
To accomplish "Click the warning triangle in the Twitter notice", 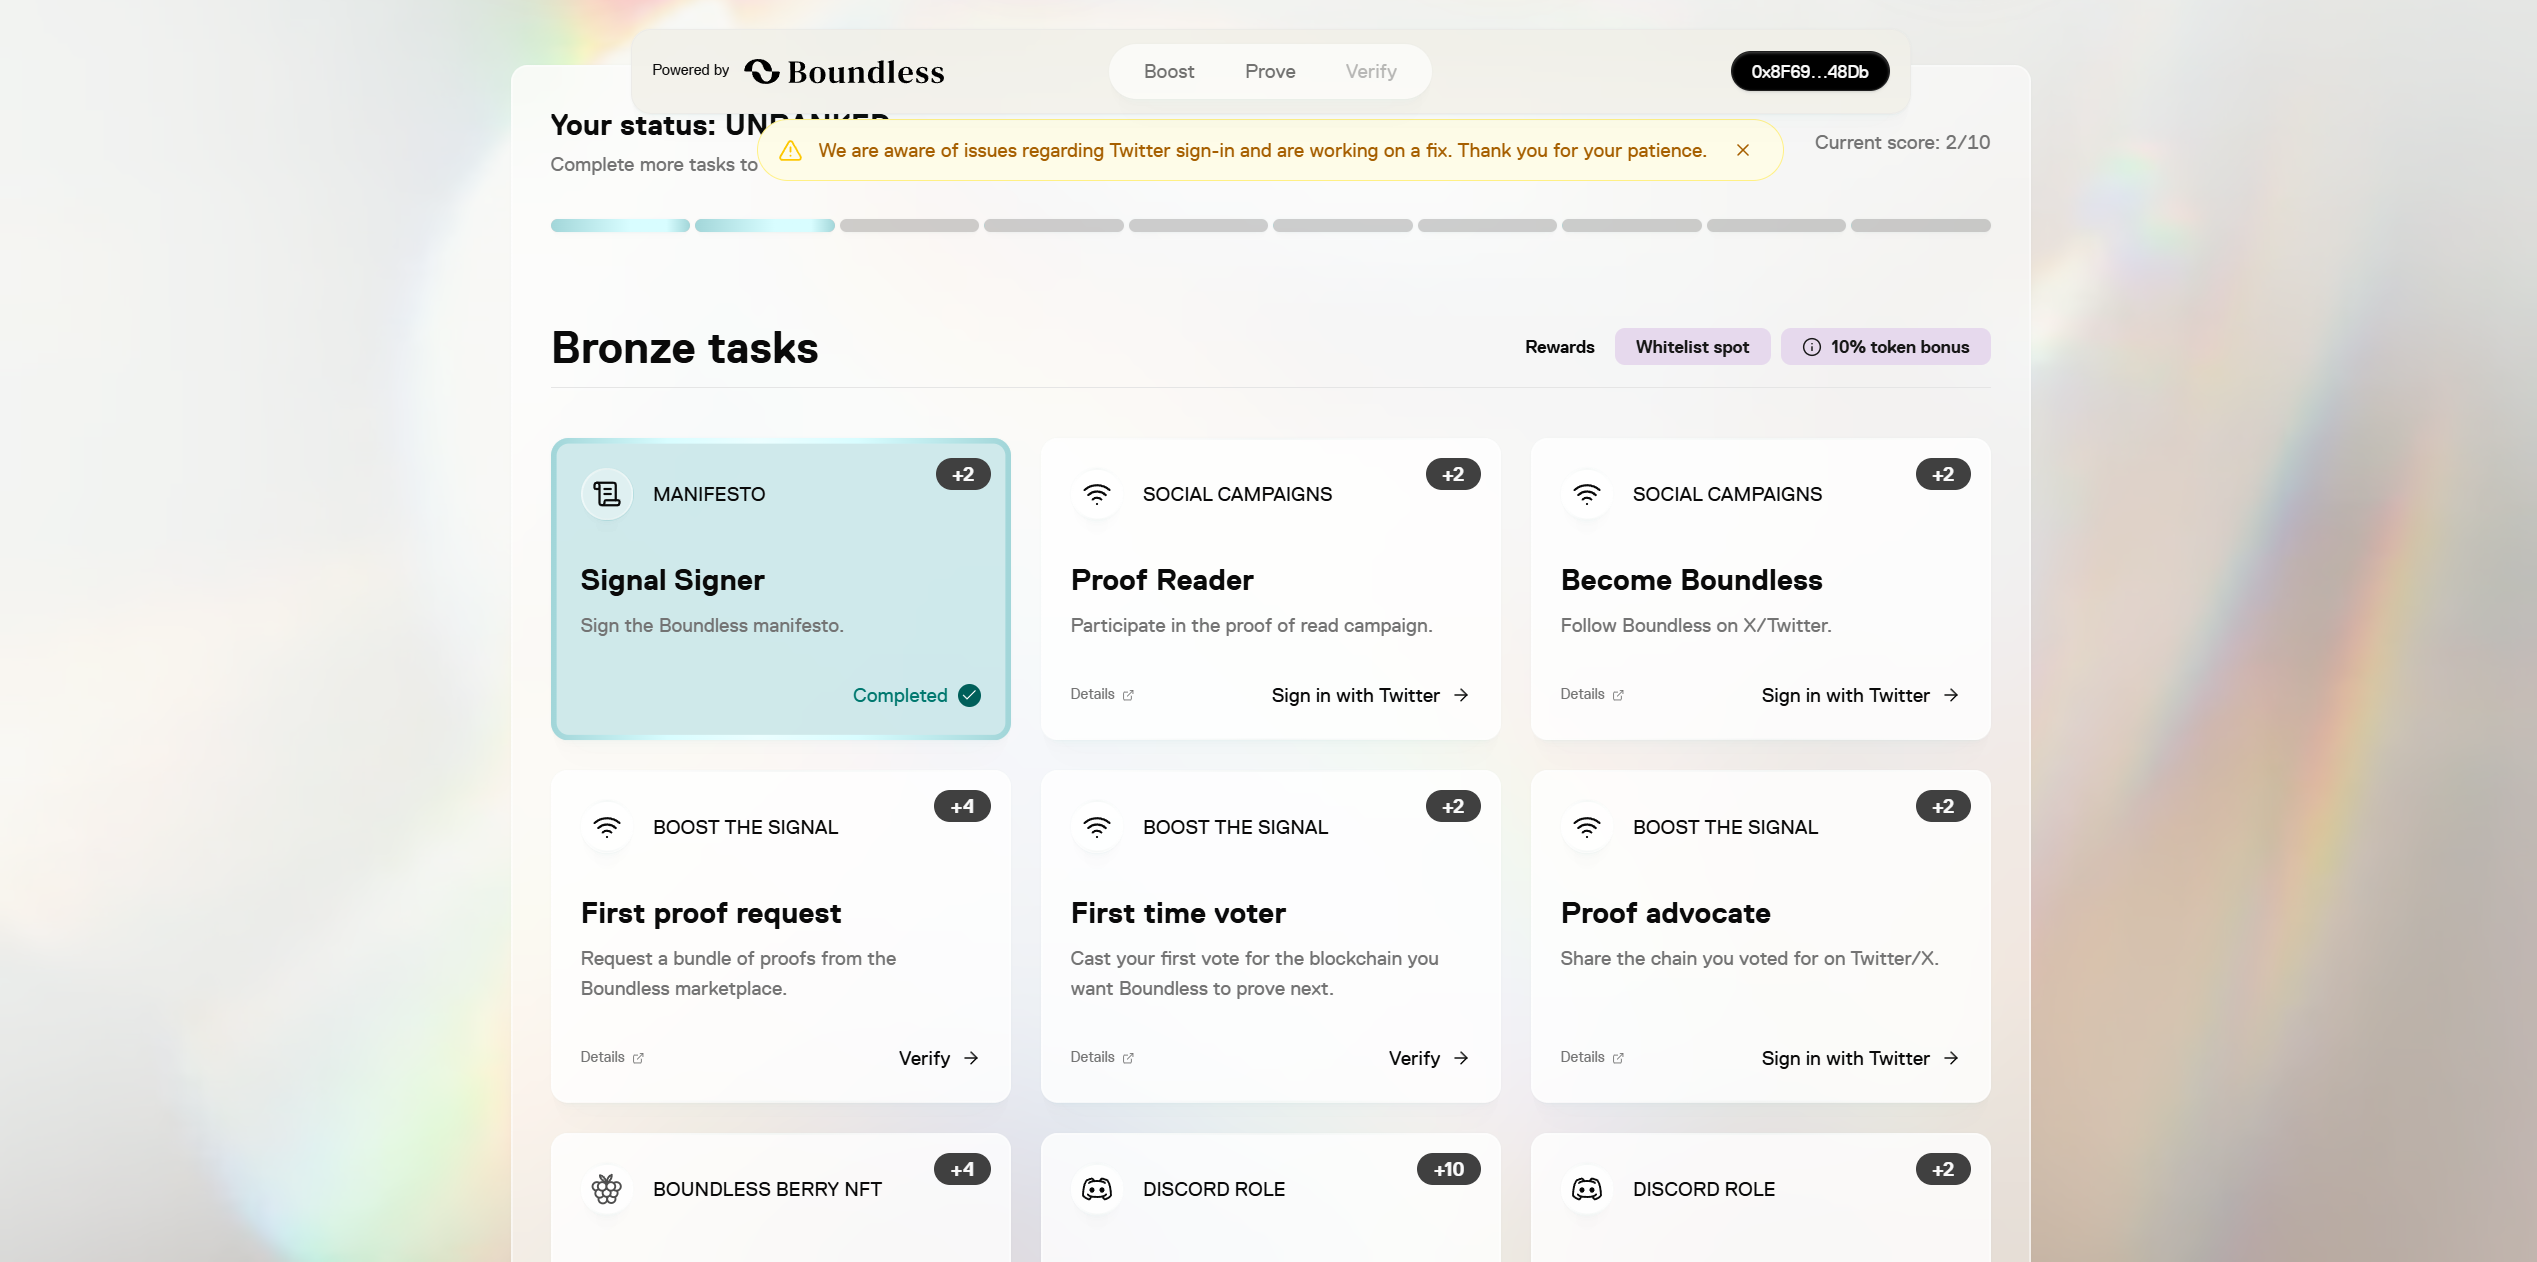I will click(x=790, y=151).
